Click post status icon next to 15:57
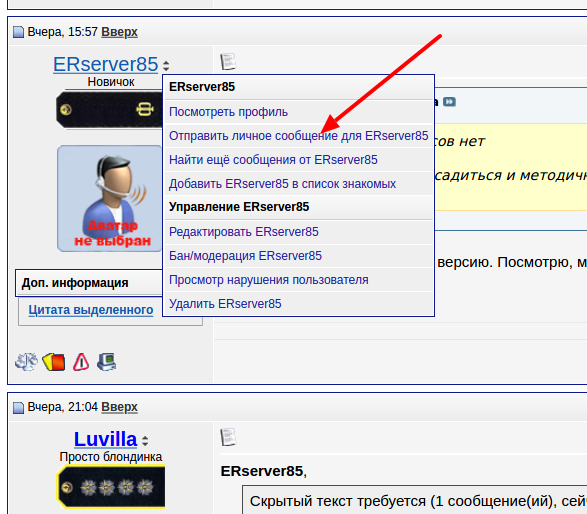Viewport: 587px width, 514px height. 18,32
